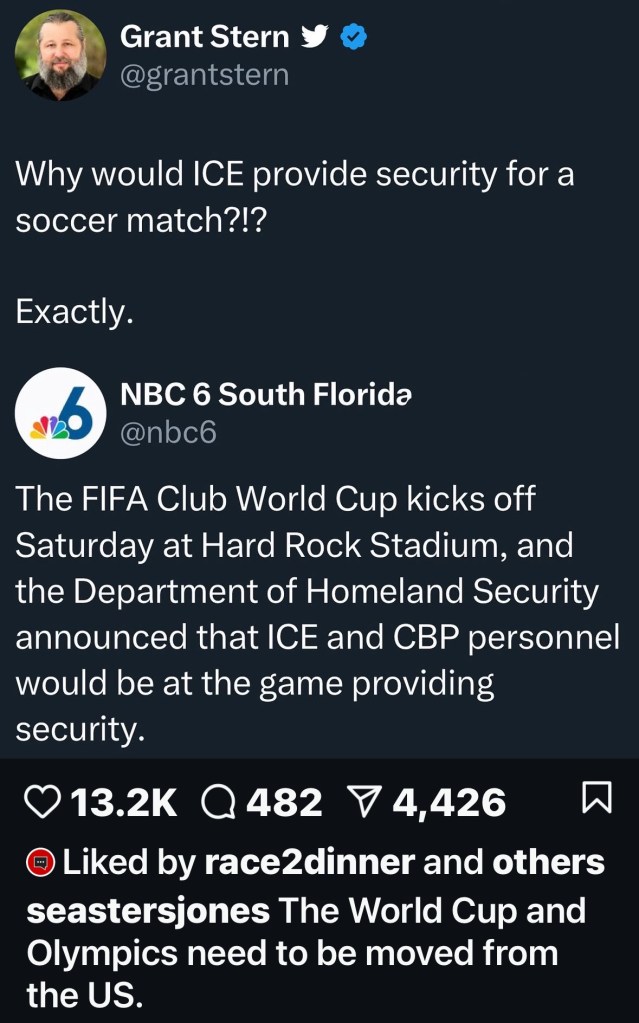639x1023 pixels.
Task: Visit the @grantstern handle
Action: [204, 75]
